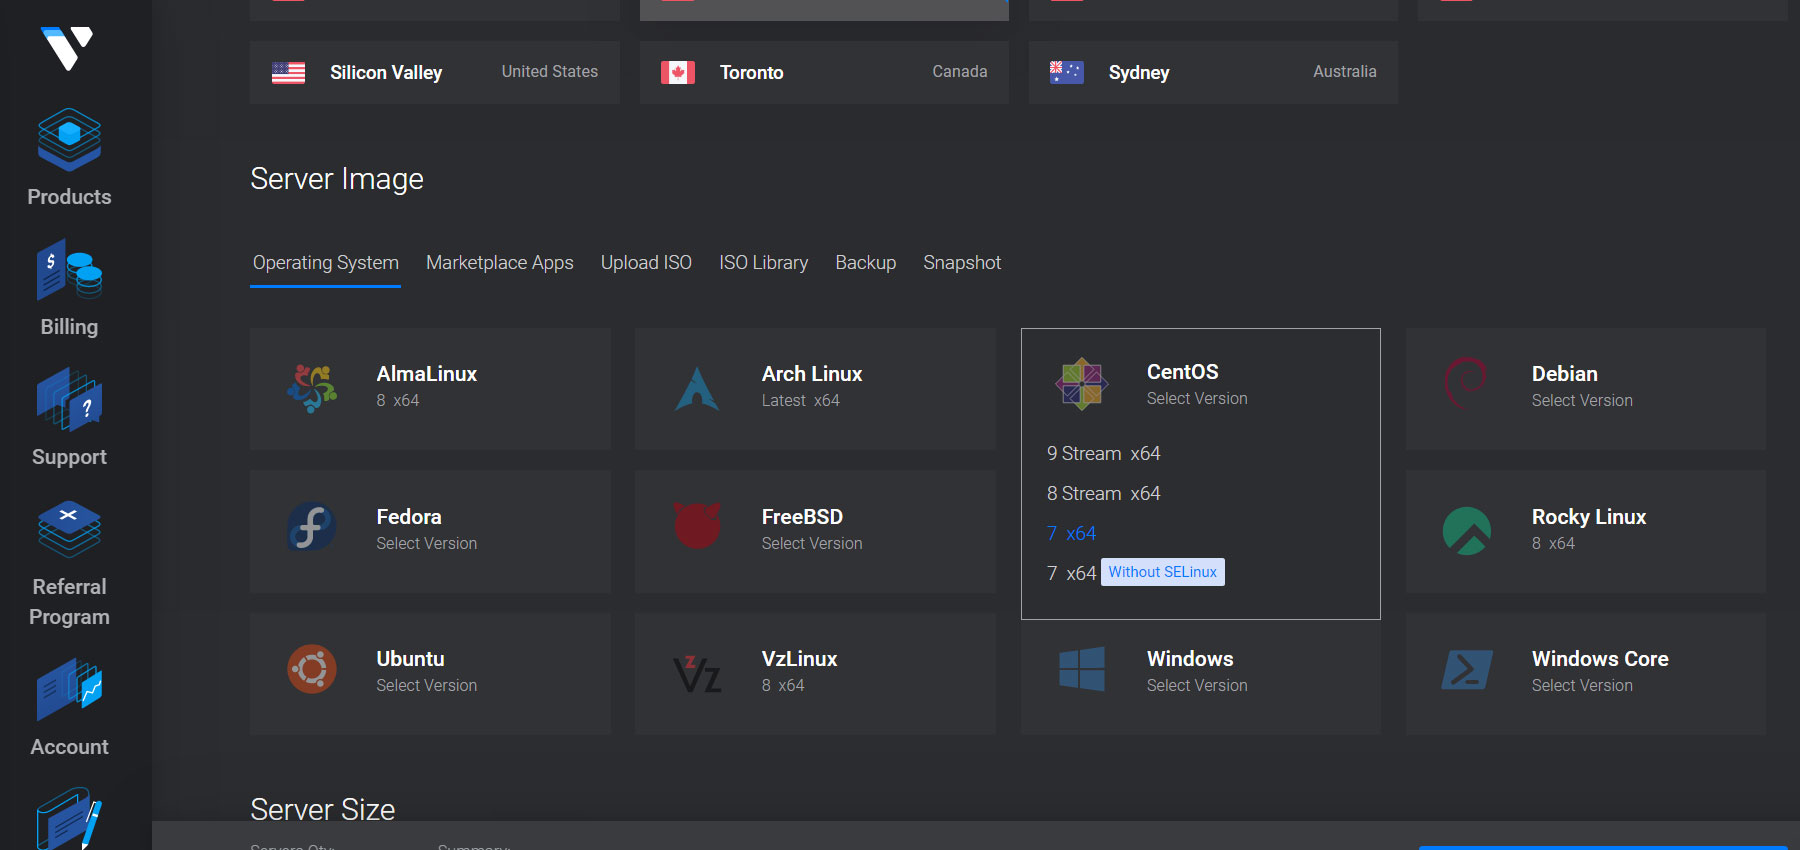The image size is (1800, 850).
Task: Click the Billing label in sidebar
Action: point(69,327)
